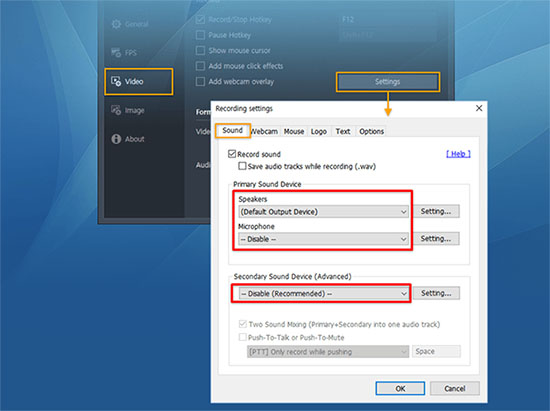Open the Microphone device dropdown
This screenshot has height=411, width=550.
(323, 239)
